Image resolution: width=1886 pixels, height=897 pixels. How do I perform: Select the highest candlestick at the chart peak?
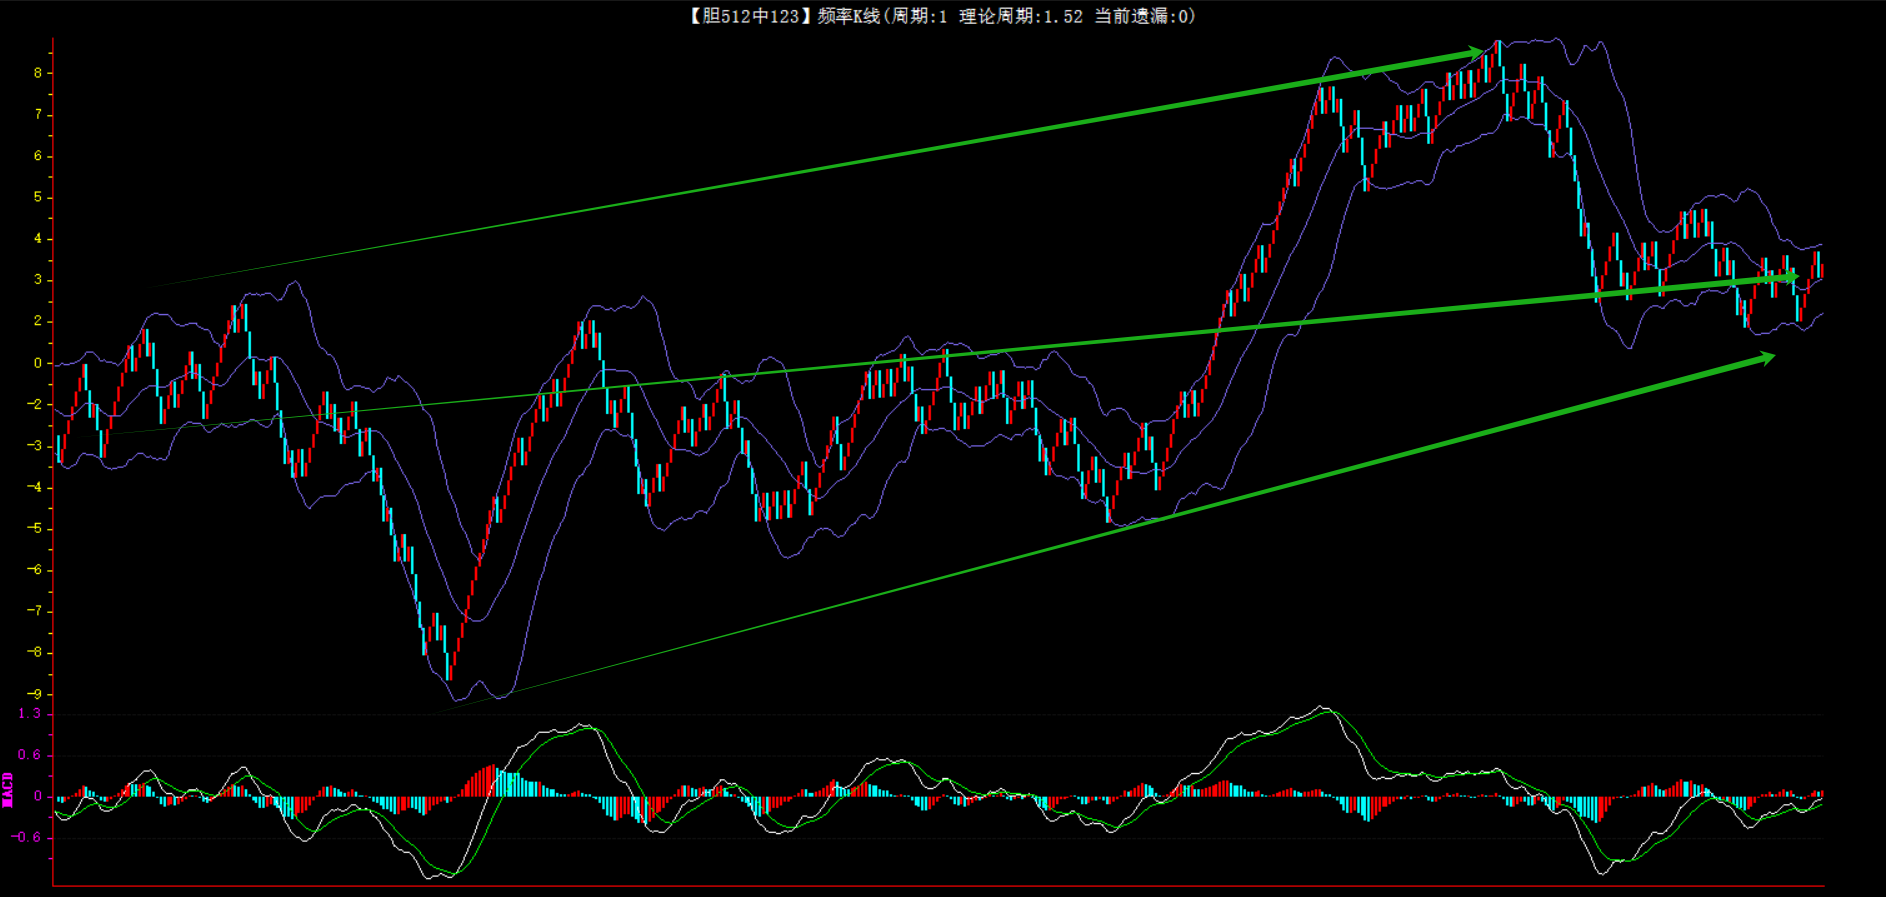pyautogui.click(x=1497, y=55)
